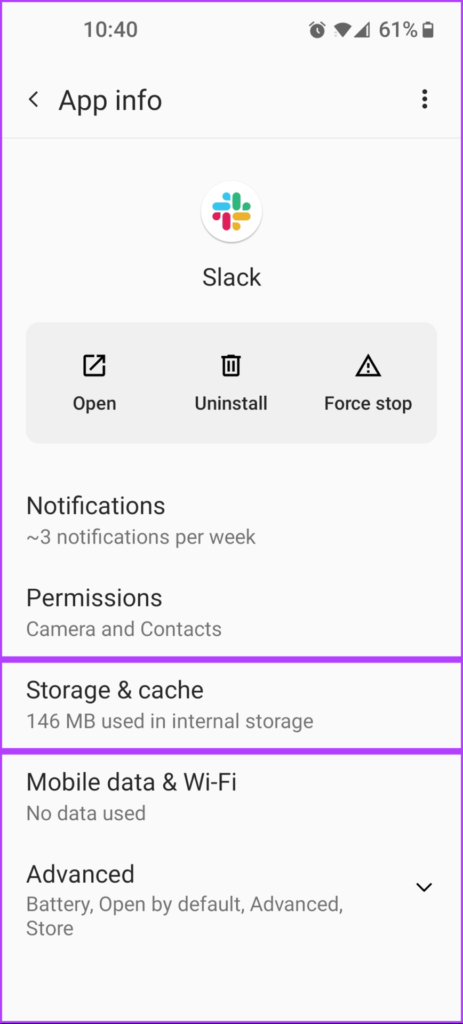This screenshot has width=463, height=1024.
Task: Expand Advanced with the chevron arrow
Action: pos(424,887)
